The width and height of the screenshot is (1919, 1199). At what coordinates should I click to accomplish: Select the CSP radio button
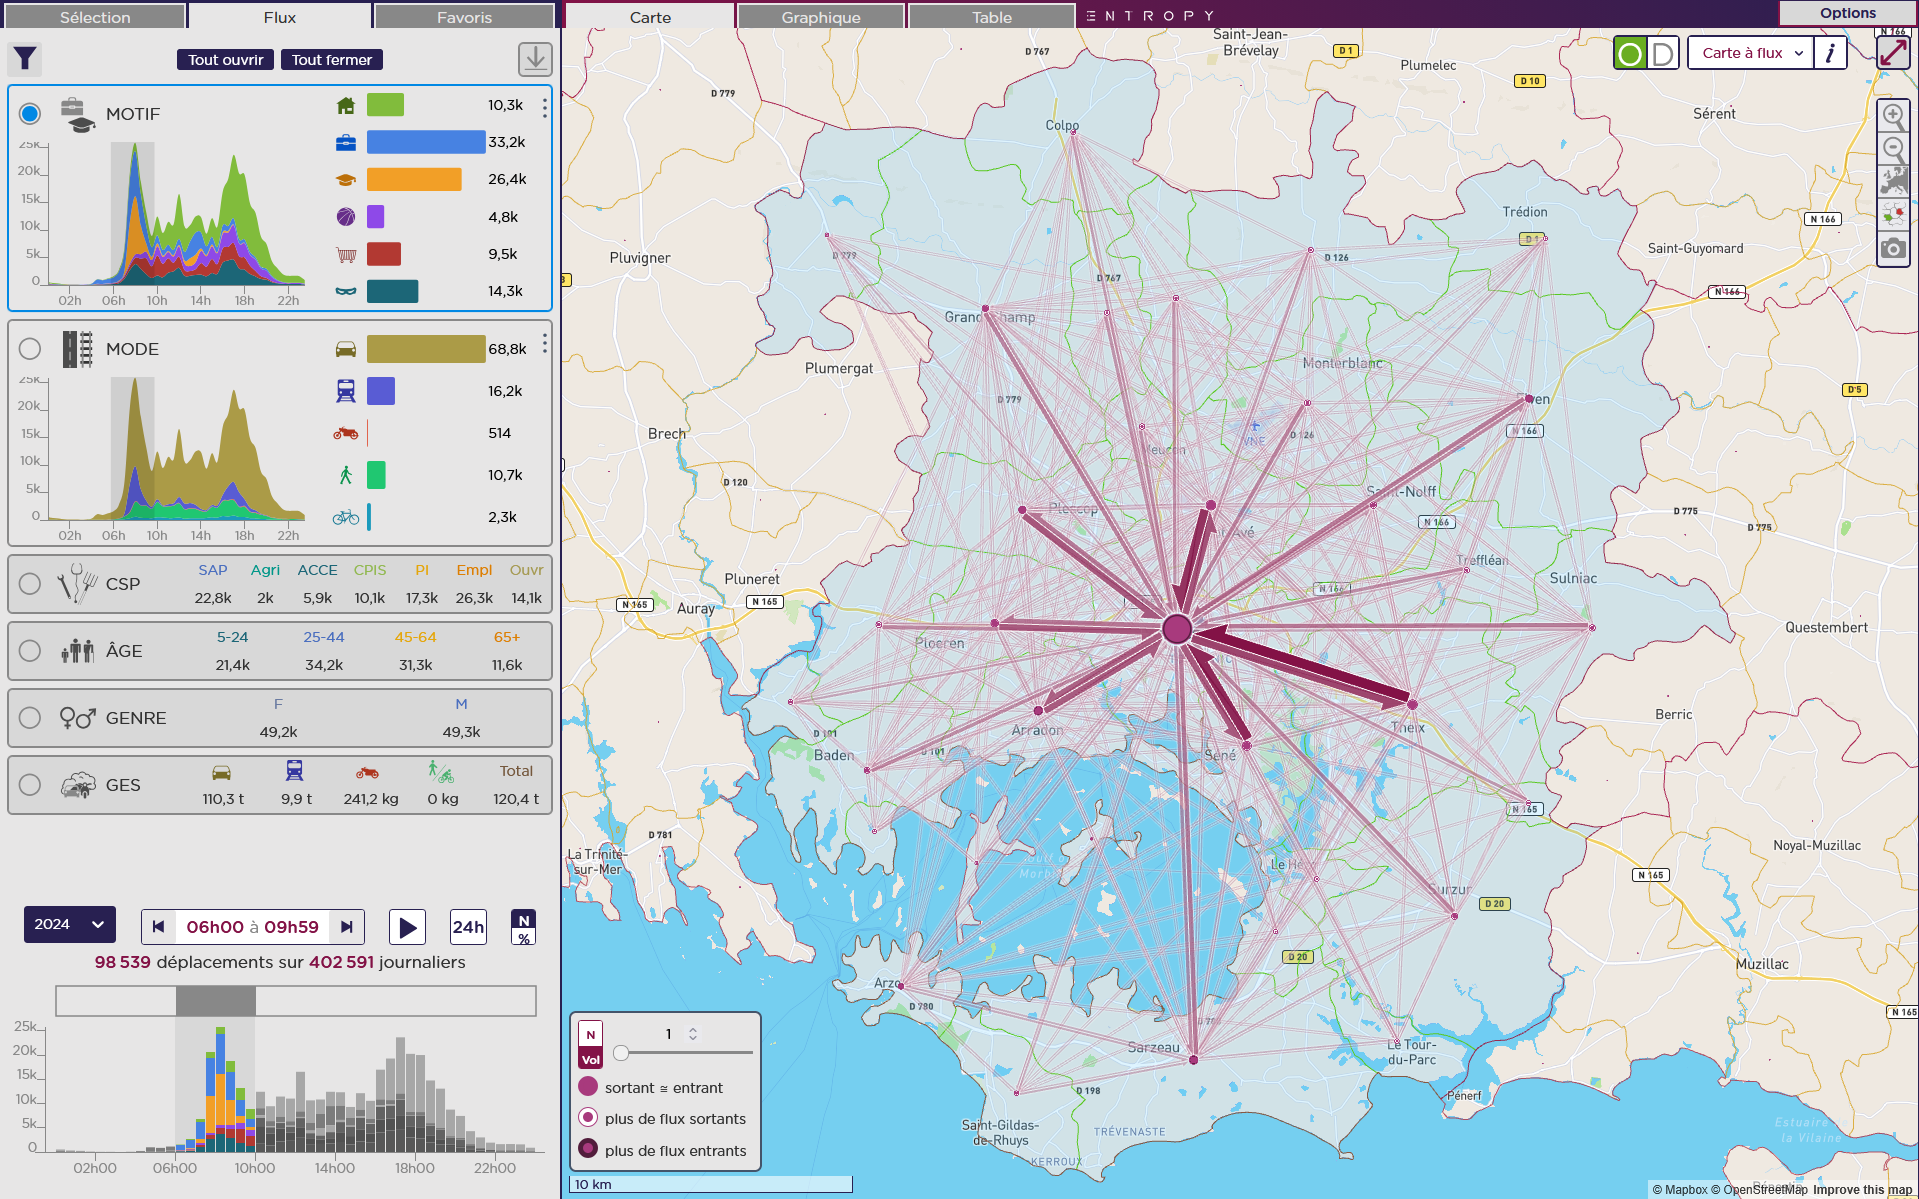30,584
